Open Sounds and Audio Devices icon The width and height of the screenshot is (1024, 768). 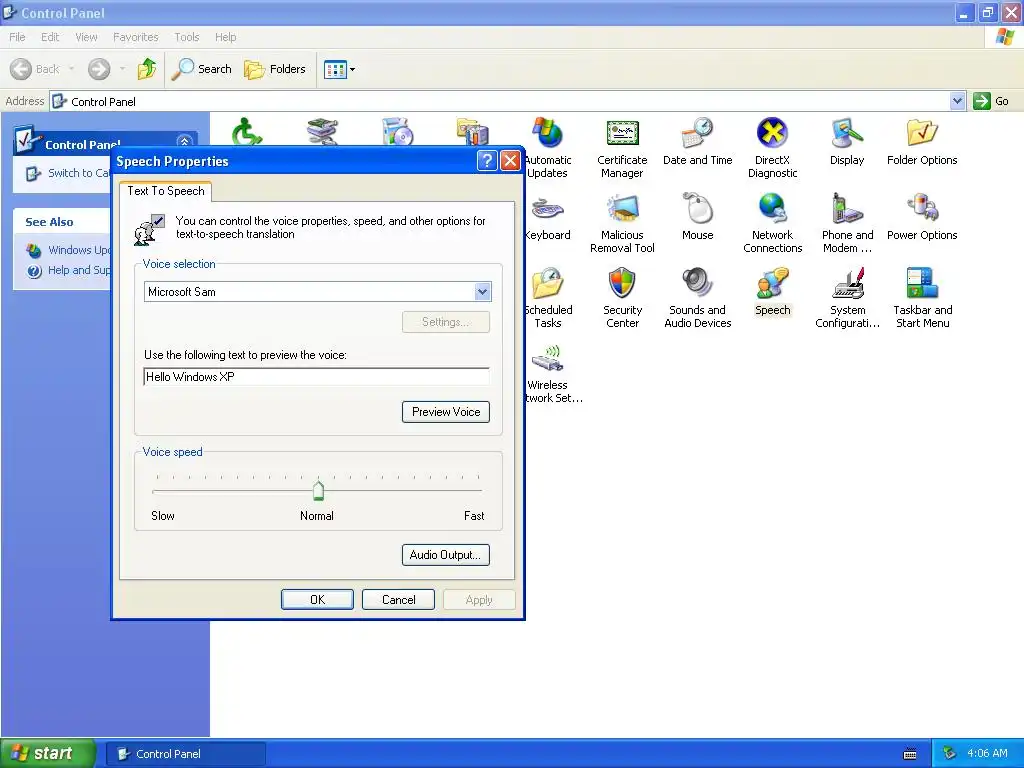(697, 283)
